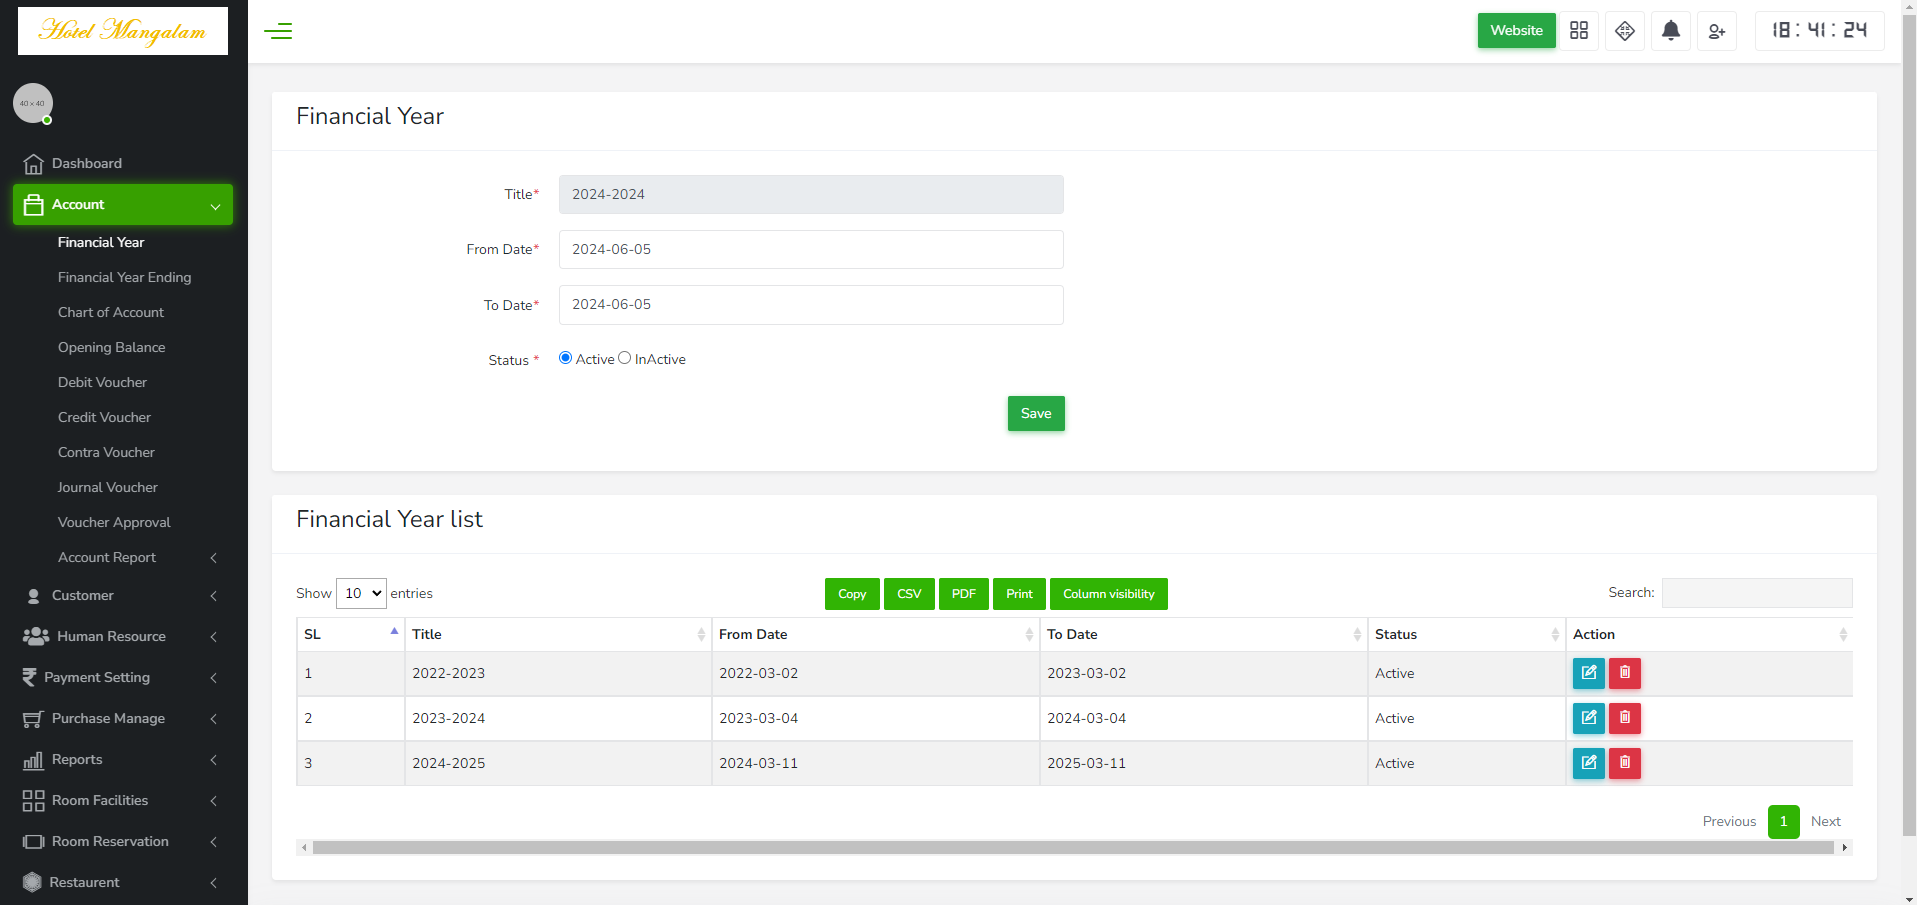Export table with the PDF button
Screen dimensions: 1917x905
click(x=964, y=594)
